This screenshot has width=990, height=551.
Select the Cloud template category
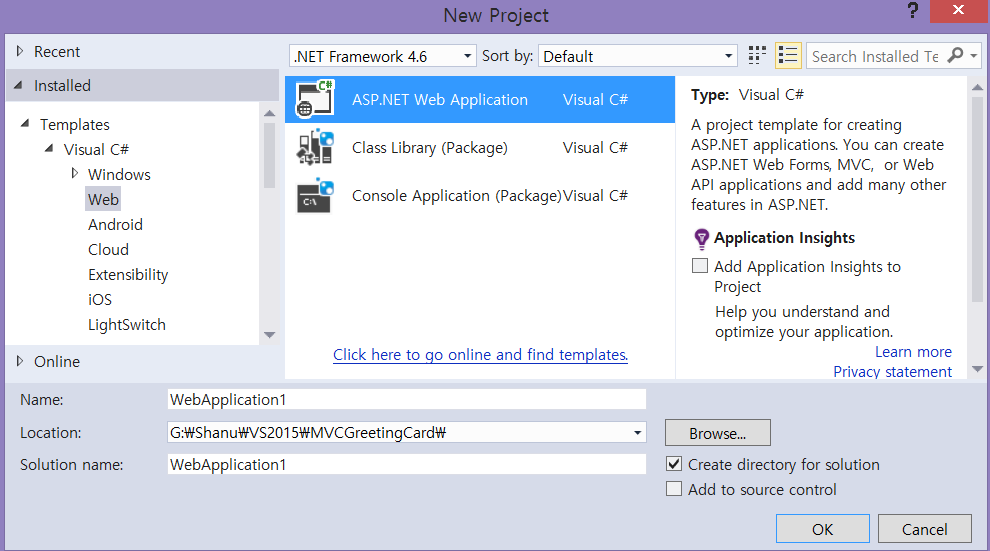(108, 249)
